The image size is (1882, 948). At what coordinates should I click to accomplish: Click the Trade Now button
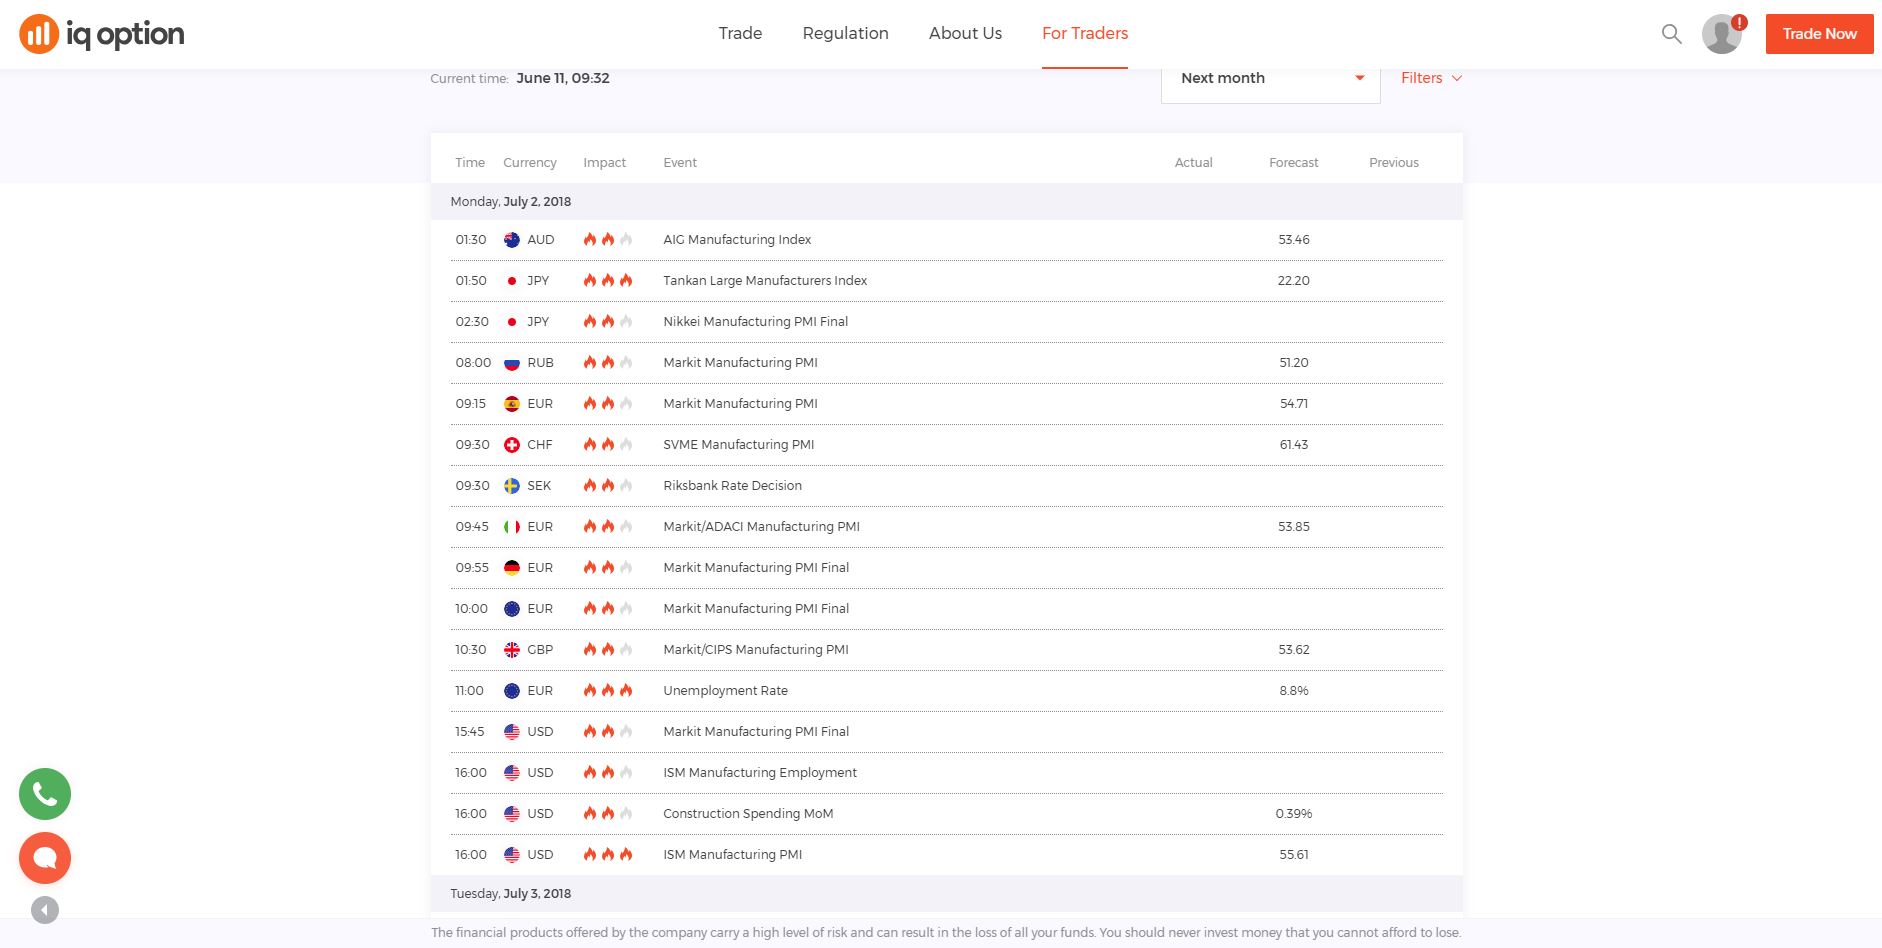[x=1820, y=34]
